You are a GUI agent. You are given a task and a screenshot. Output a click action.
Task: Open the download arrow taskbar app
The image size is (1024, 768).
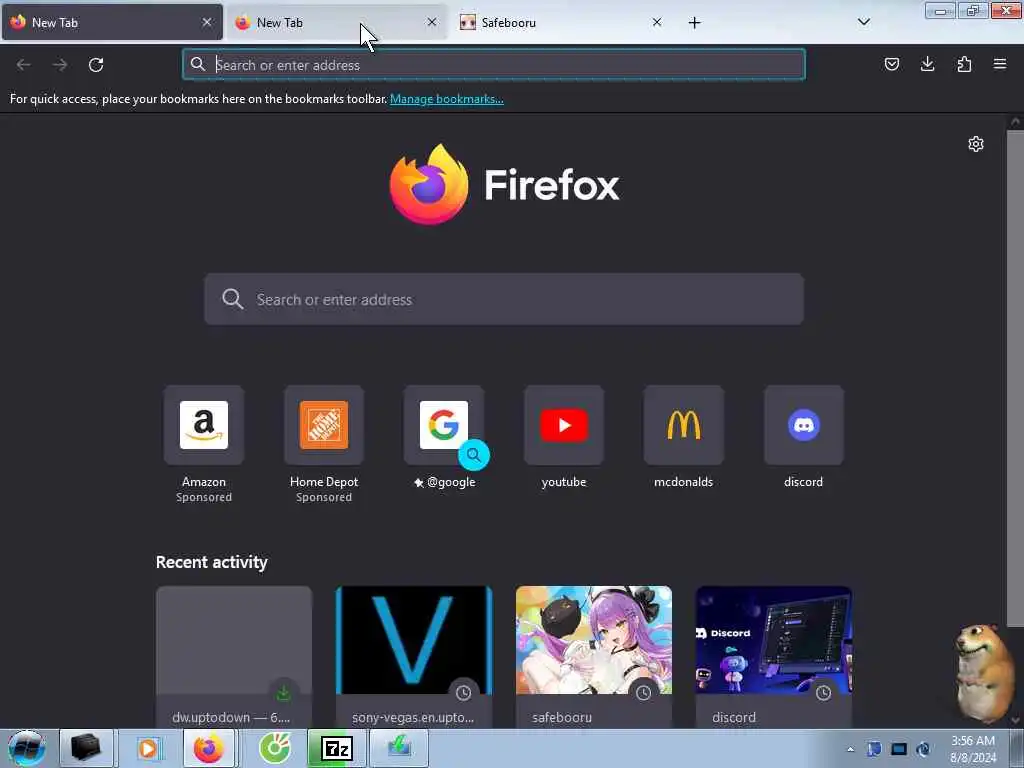(399, 748)
